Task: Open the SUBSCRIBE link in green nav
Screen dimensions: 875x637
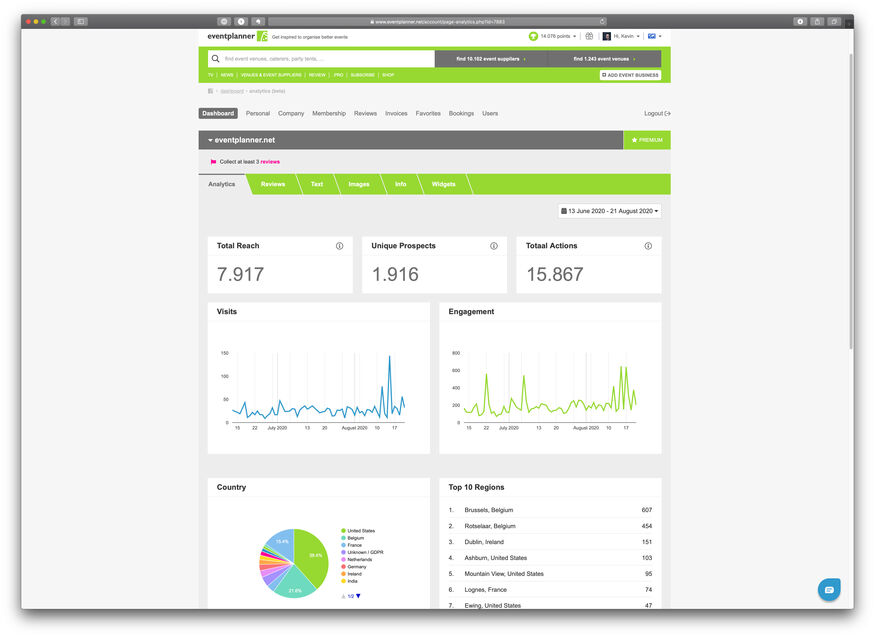Action: tap(363, 75)
